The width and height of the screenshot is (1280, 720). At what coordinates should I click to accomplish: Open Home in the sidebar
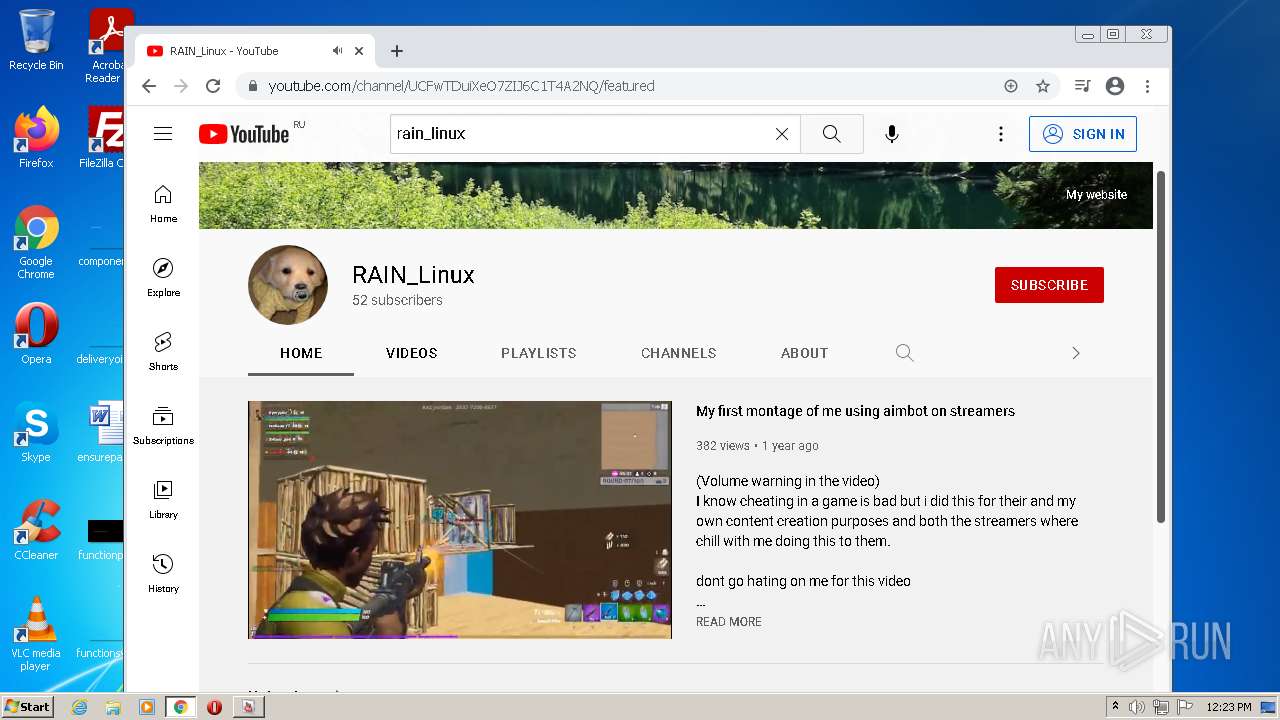tap(163, 204)
